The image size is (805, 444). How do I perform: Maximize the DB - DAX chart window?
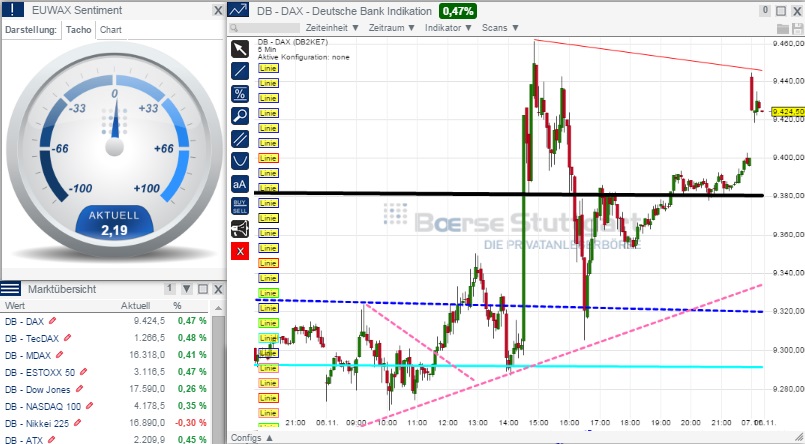781,11
